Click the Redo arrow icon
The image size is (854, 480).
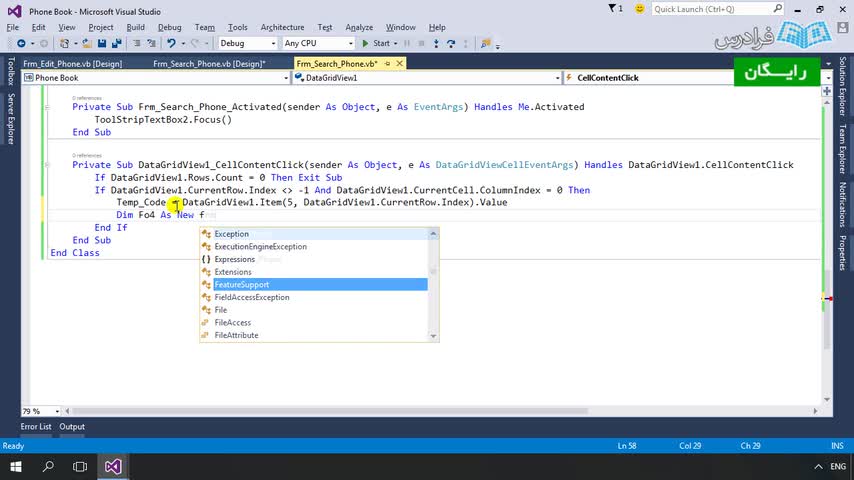[194, 43]
